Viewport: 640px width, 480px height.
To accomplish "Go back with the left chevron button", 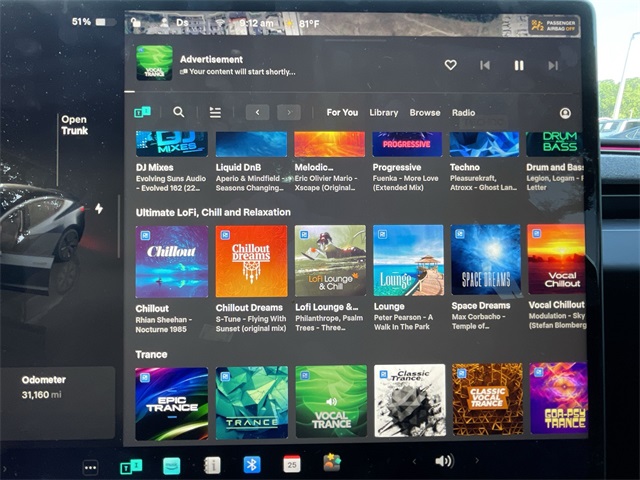I will click(258, 112).
